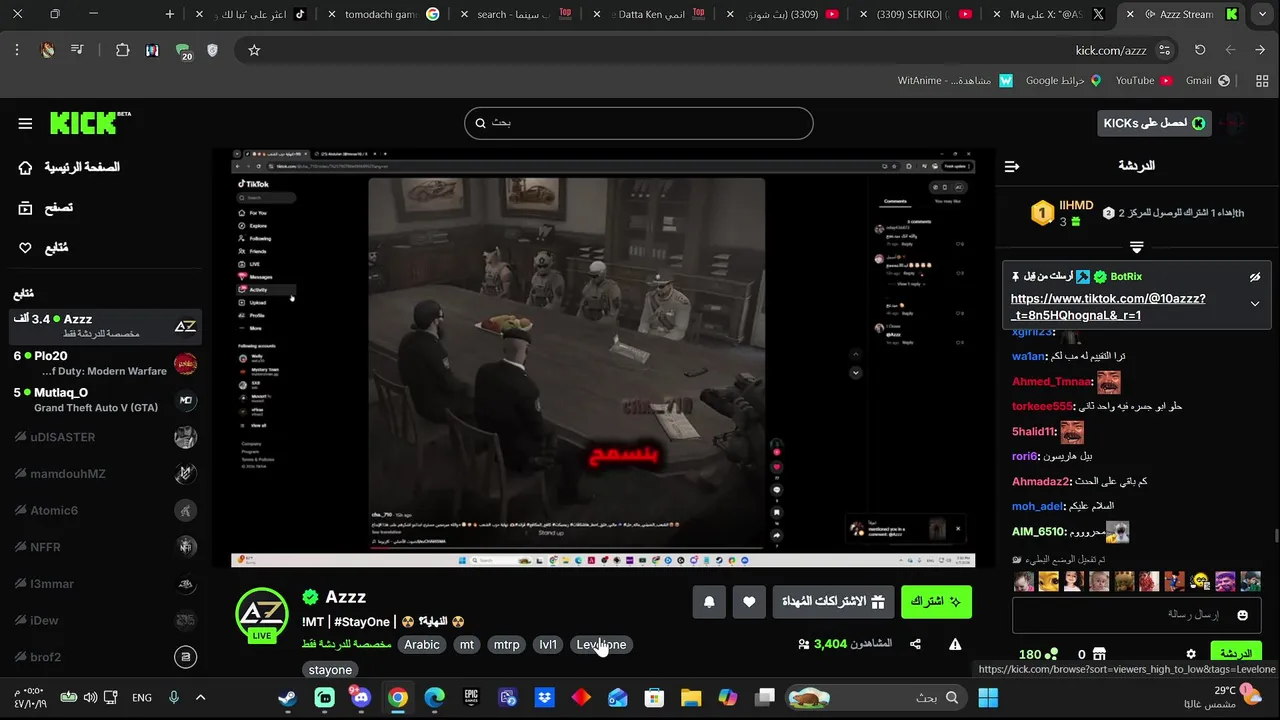The height and width of the screenshot is (720, 1280).
Task: Open the emoji picker in chat box
Action: pos(1243,615)
